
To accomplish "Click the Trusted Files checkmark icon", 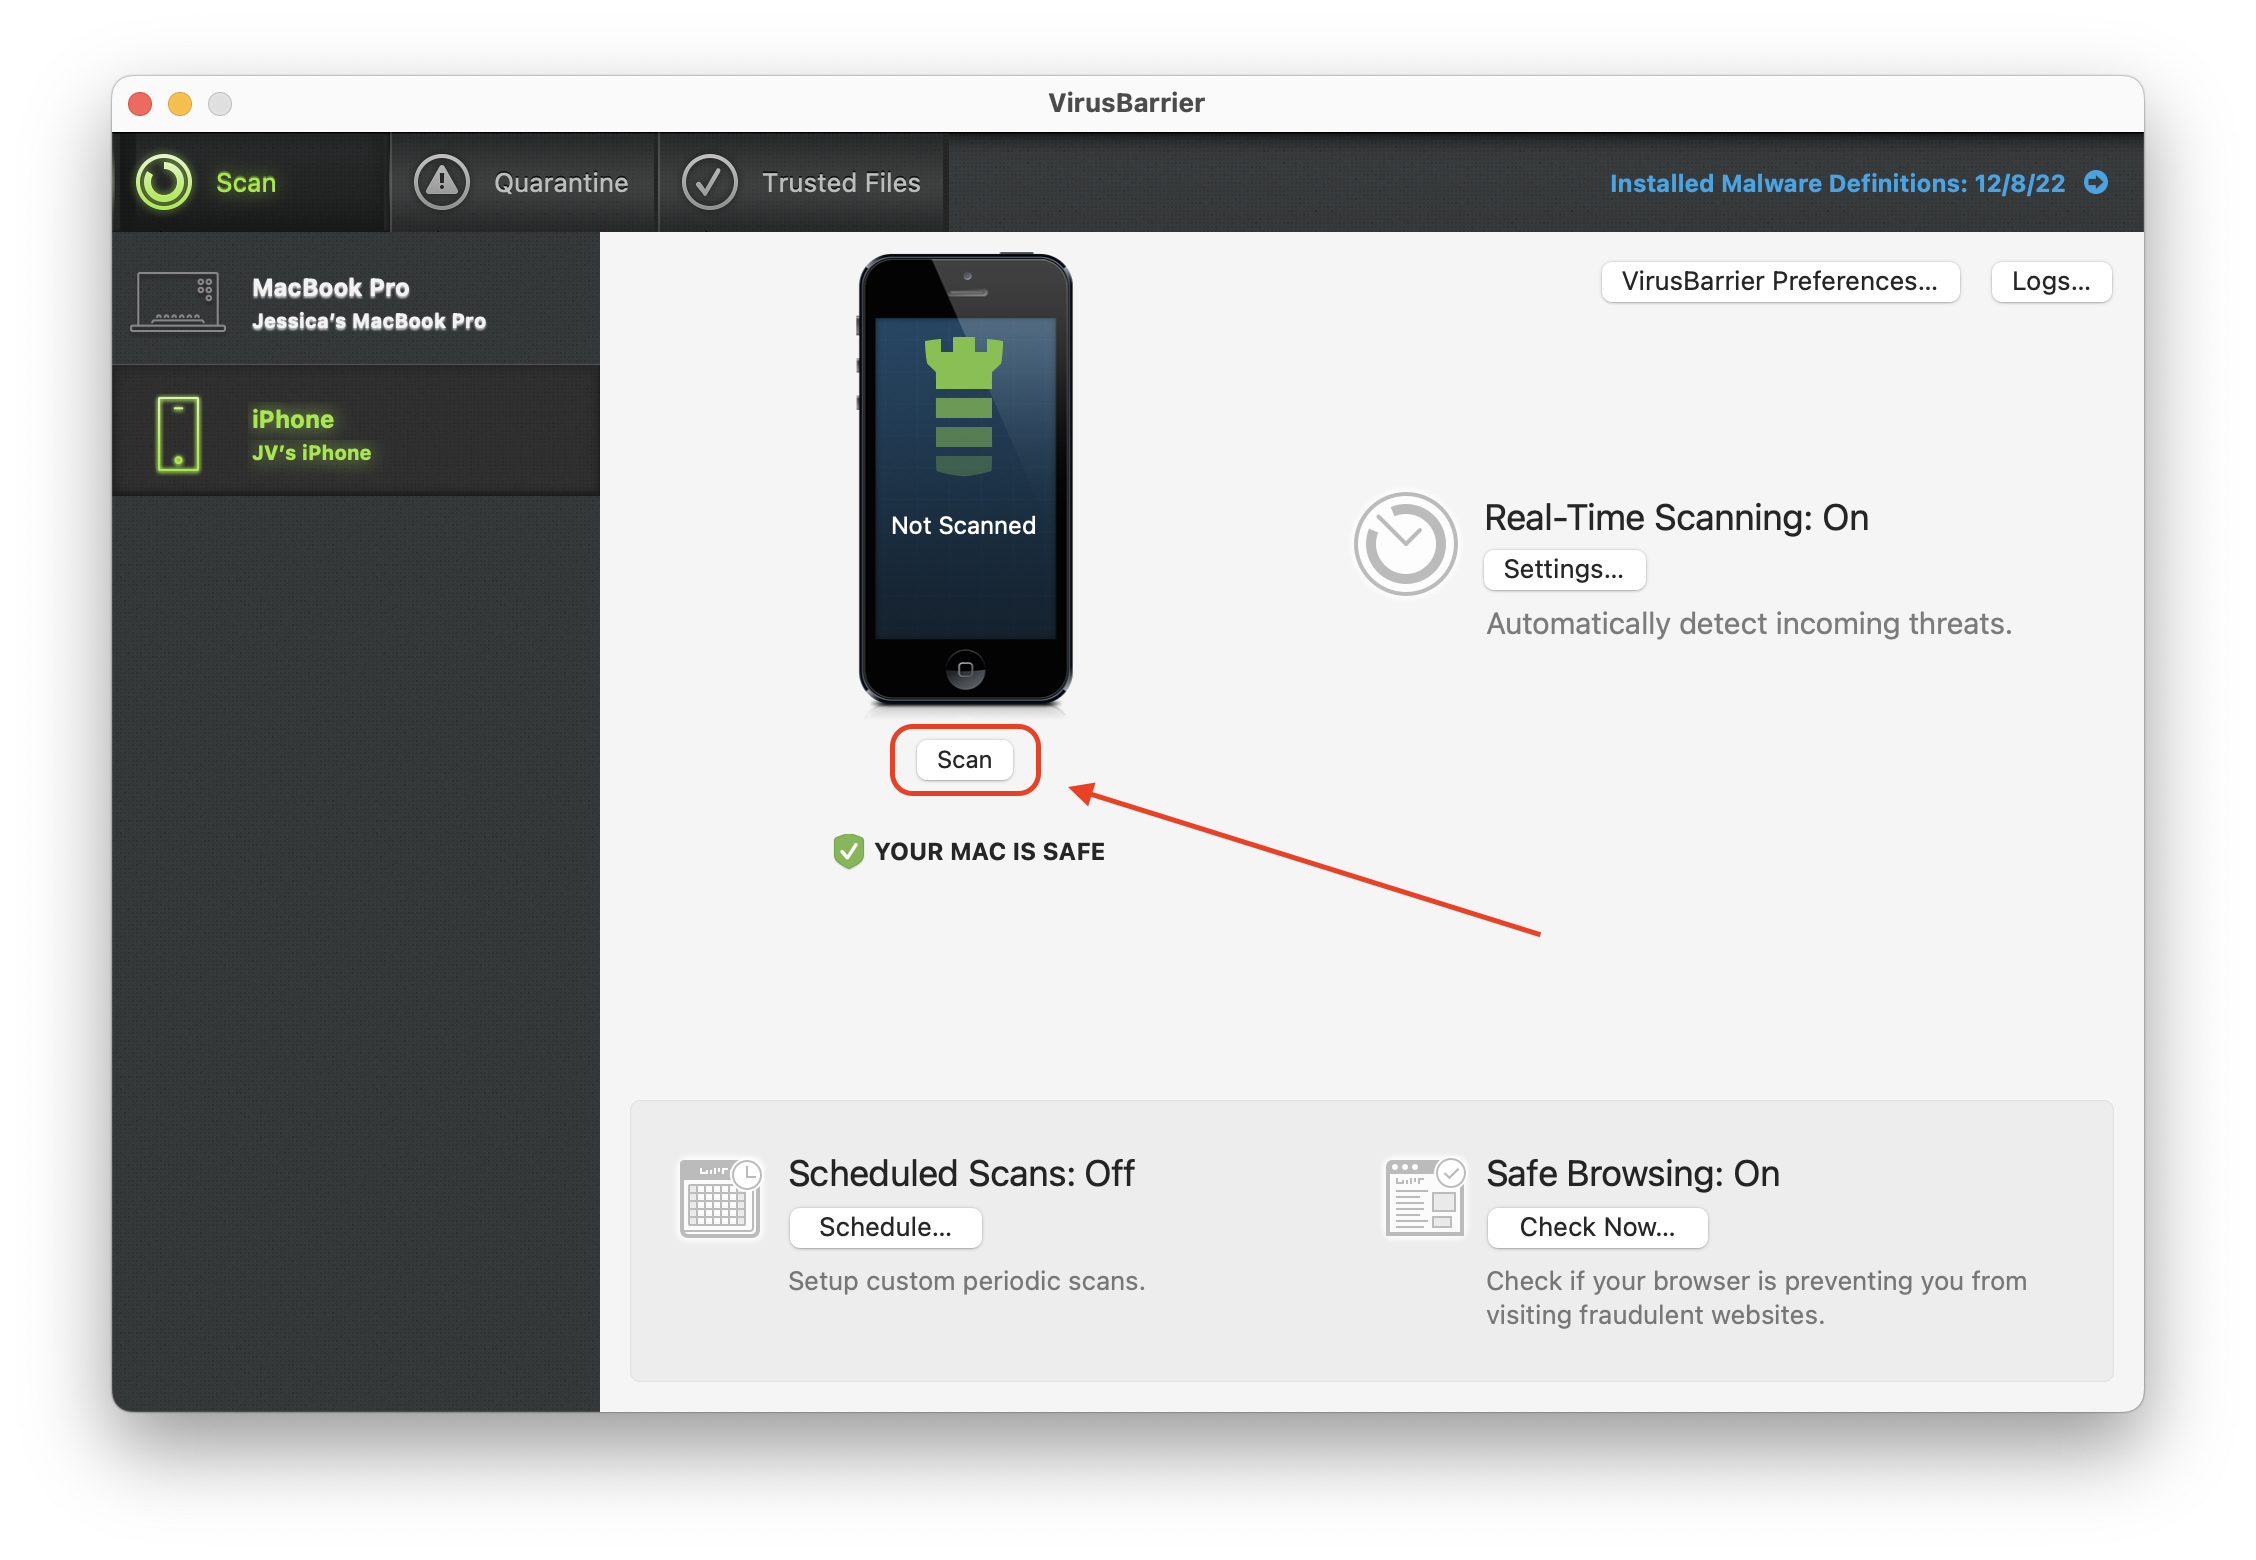I will [709, 182].
